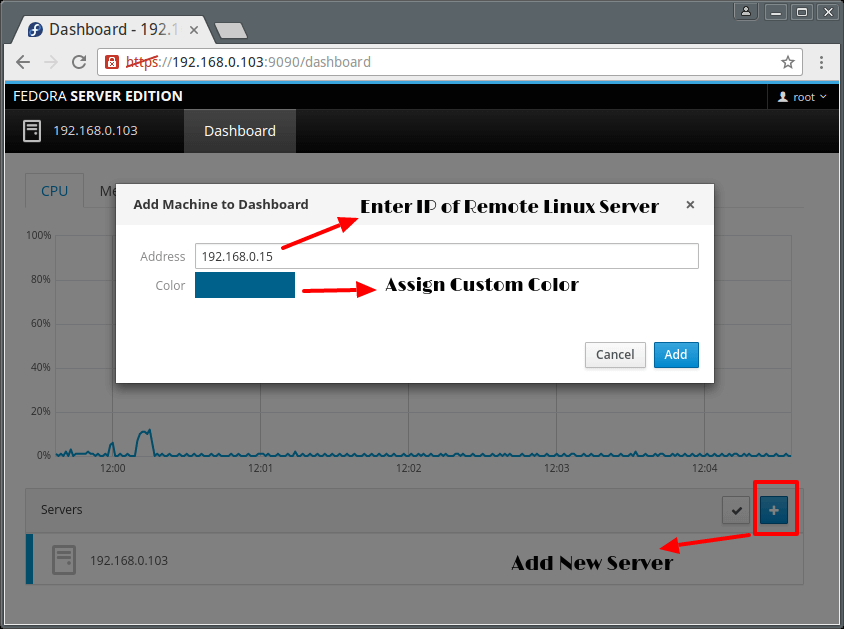The image size is (844, 629).
Task: Click the Chrome profile person icon
Action: point(746,11)
